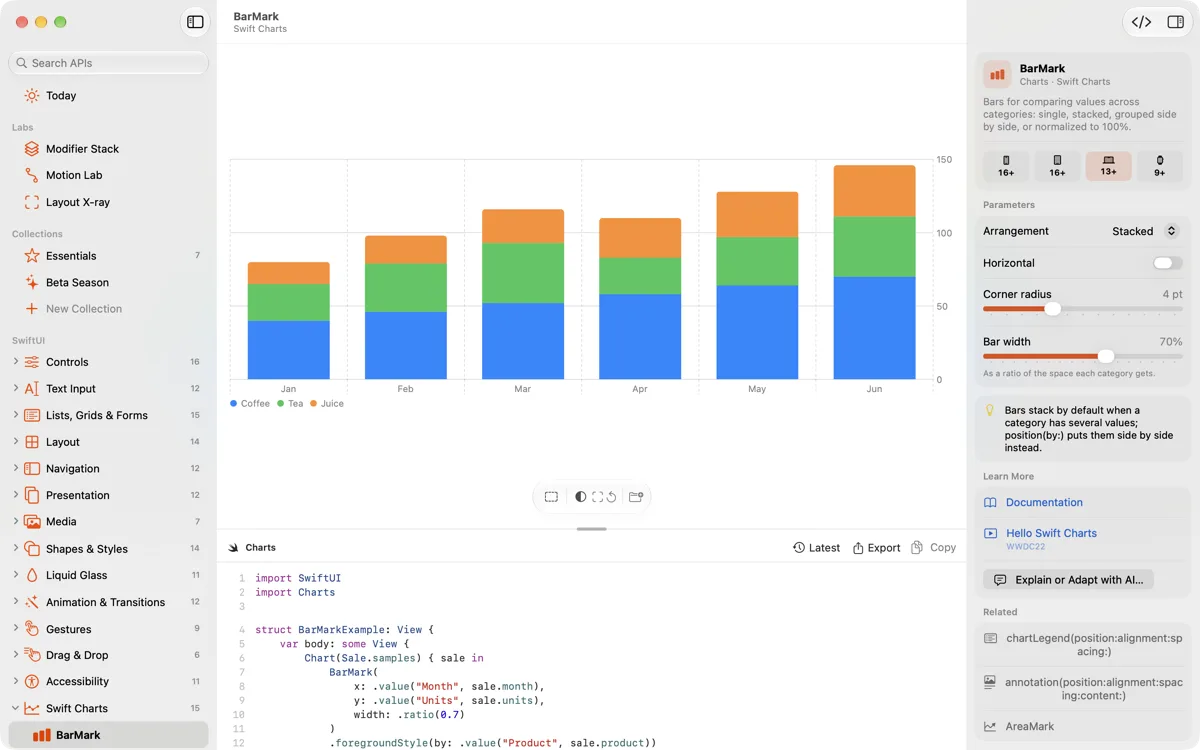Show code view with angle brackets icon

tap(1141, 22)
